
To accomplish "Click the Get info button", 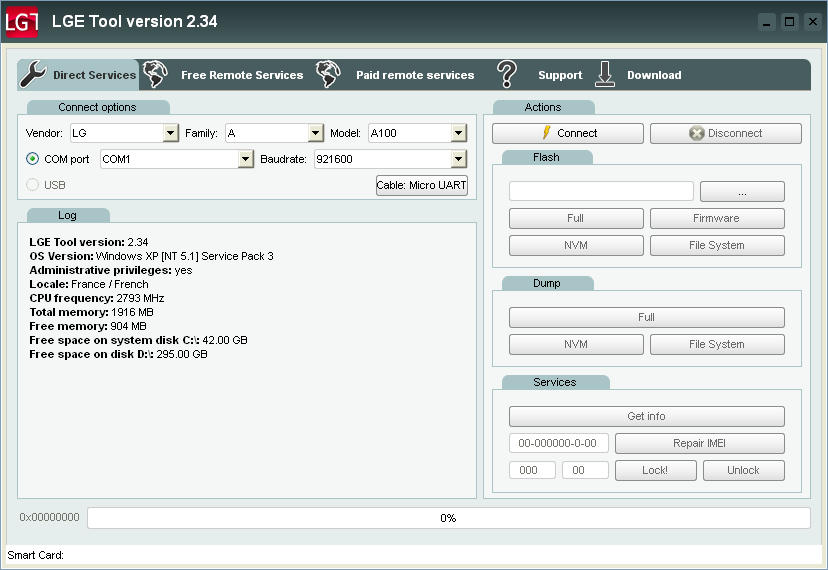I will coord(646,416).
